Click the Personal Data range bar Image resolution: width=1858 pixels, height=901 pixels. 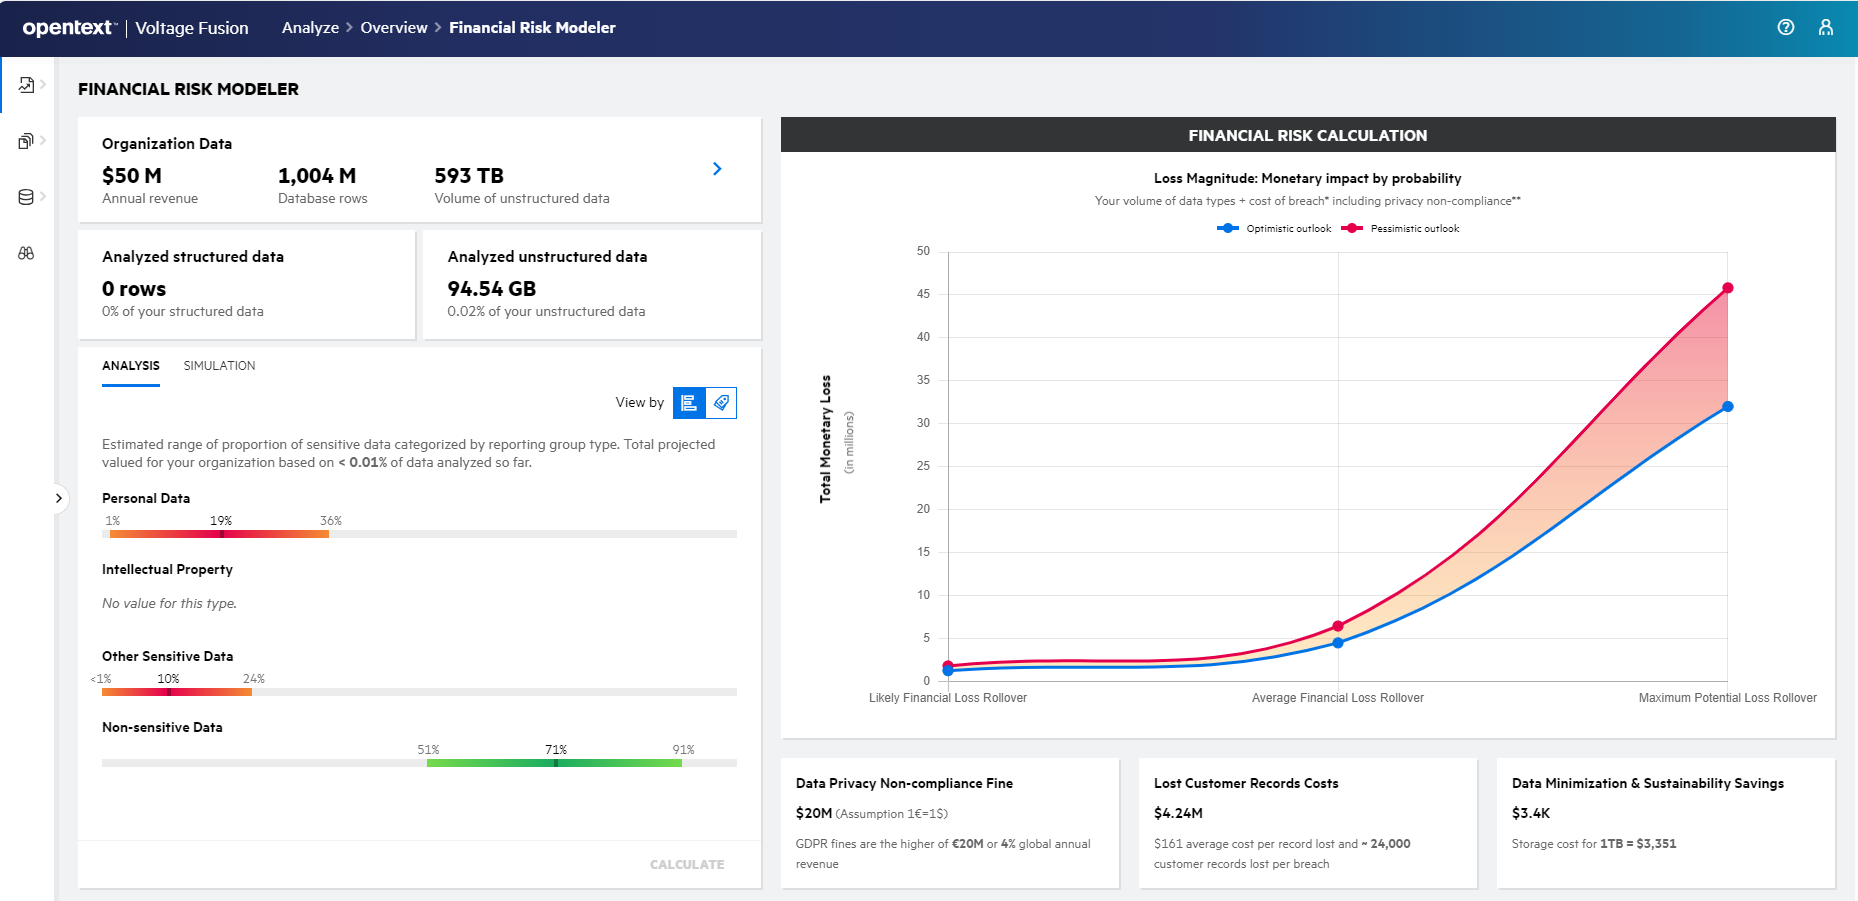219,534
